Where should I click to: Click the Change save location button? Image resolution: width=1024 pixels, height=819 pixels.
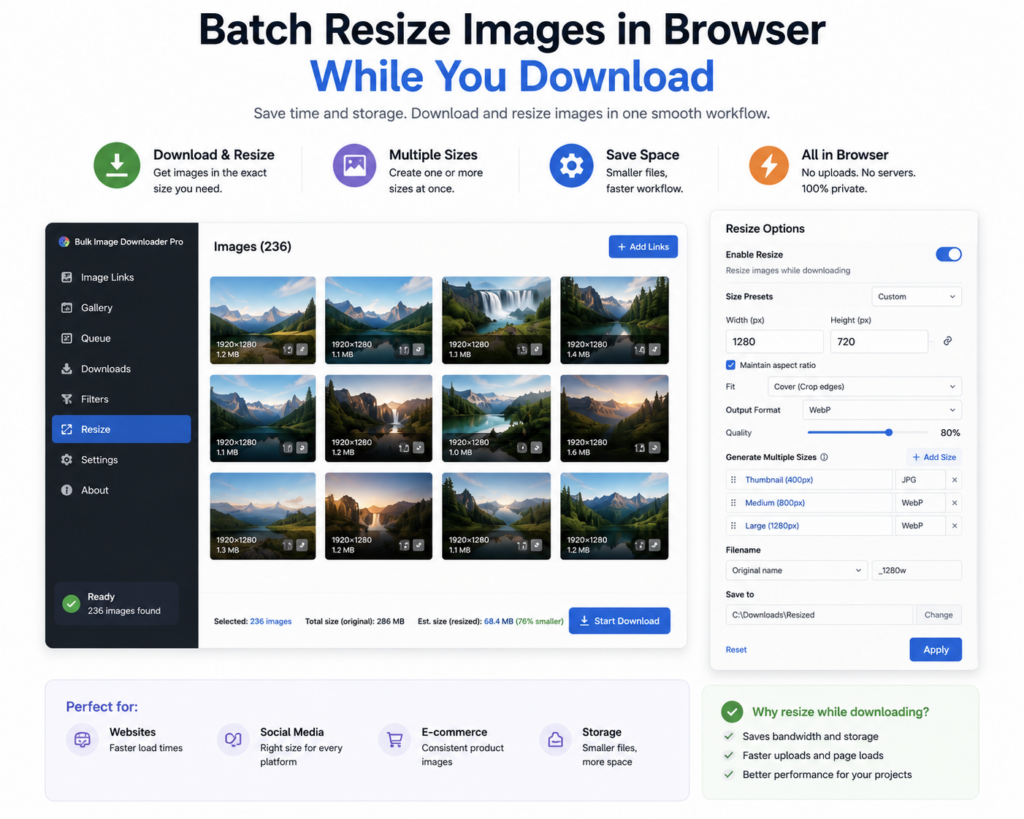tap(938, 615)
